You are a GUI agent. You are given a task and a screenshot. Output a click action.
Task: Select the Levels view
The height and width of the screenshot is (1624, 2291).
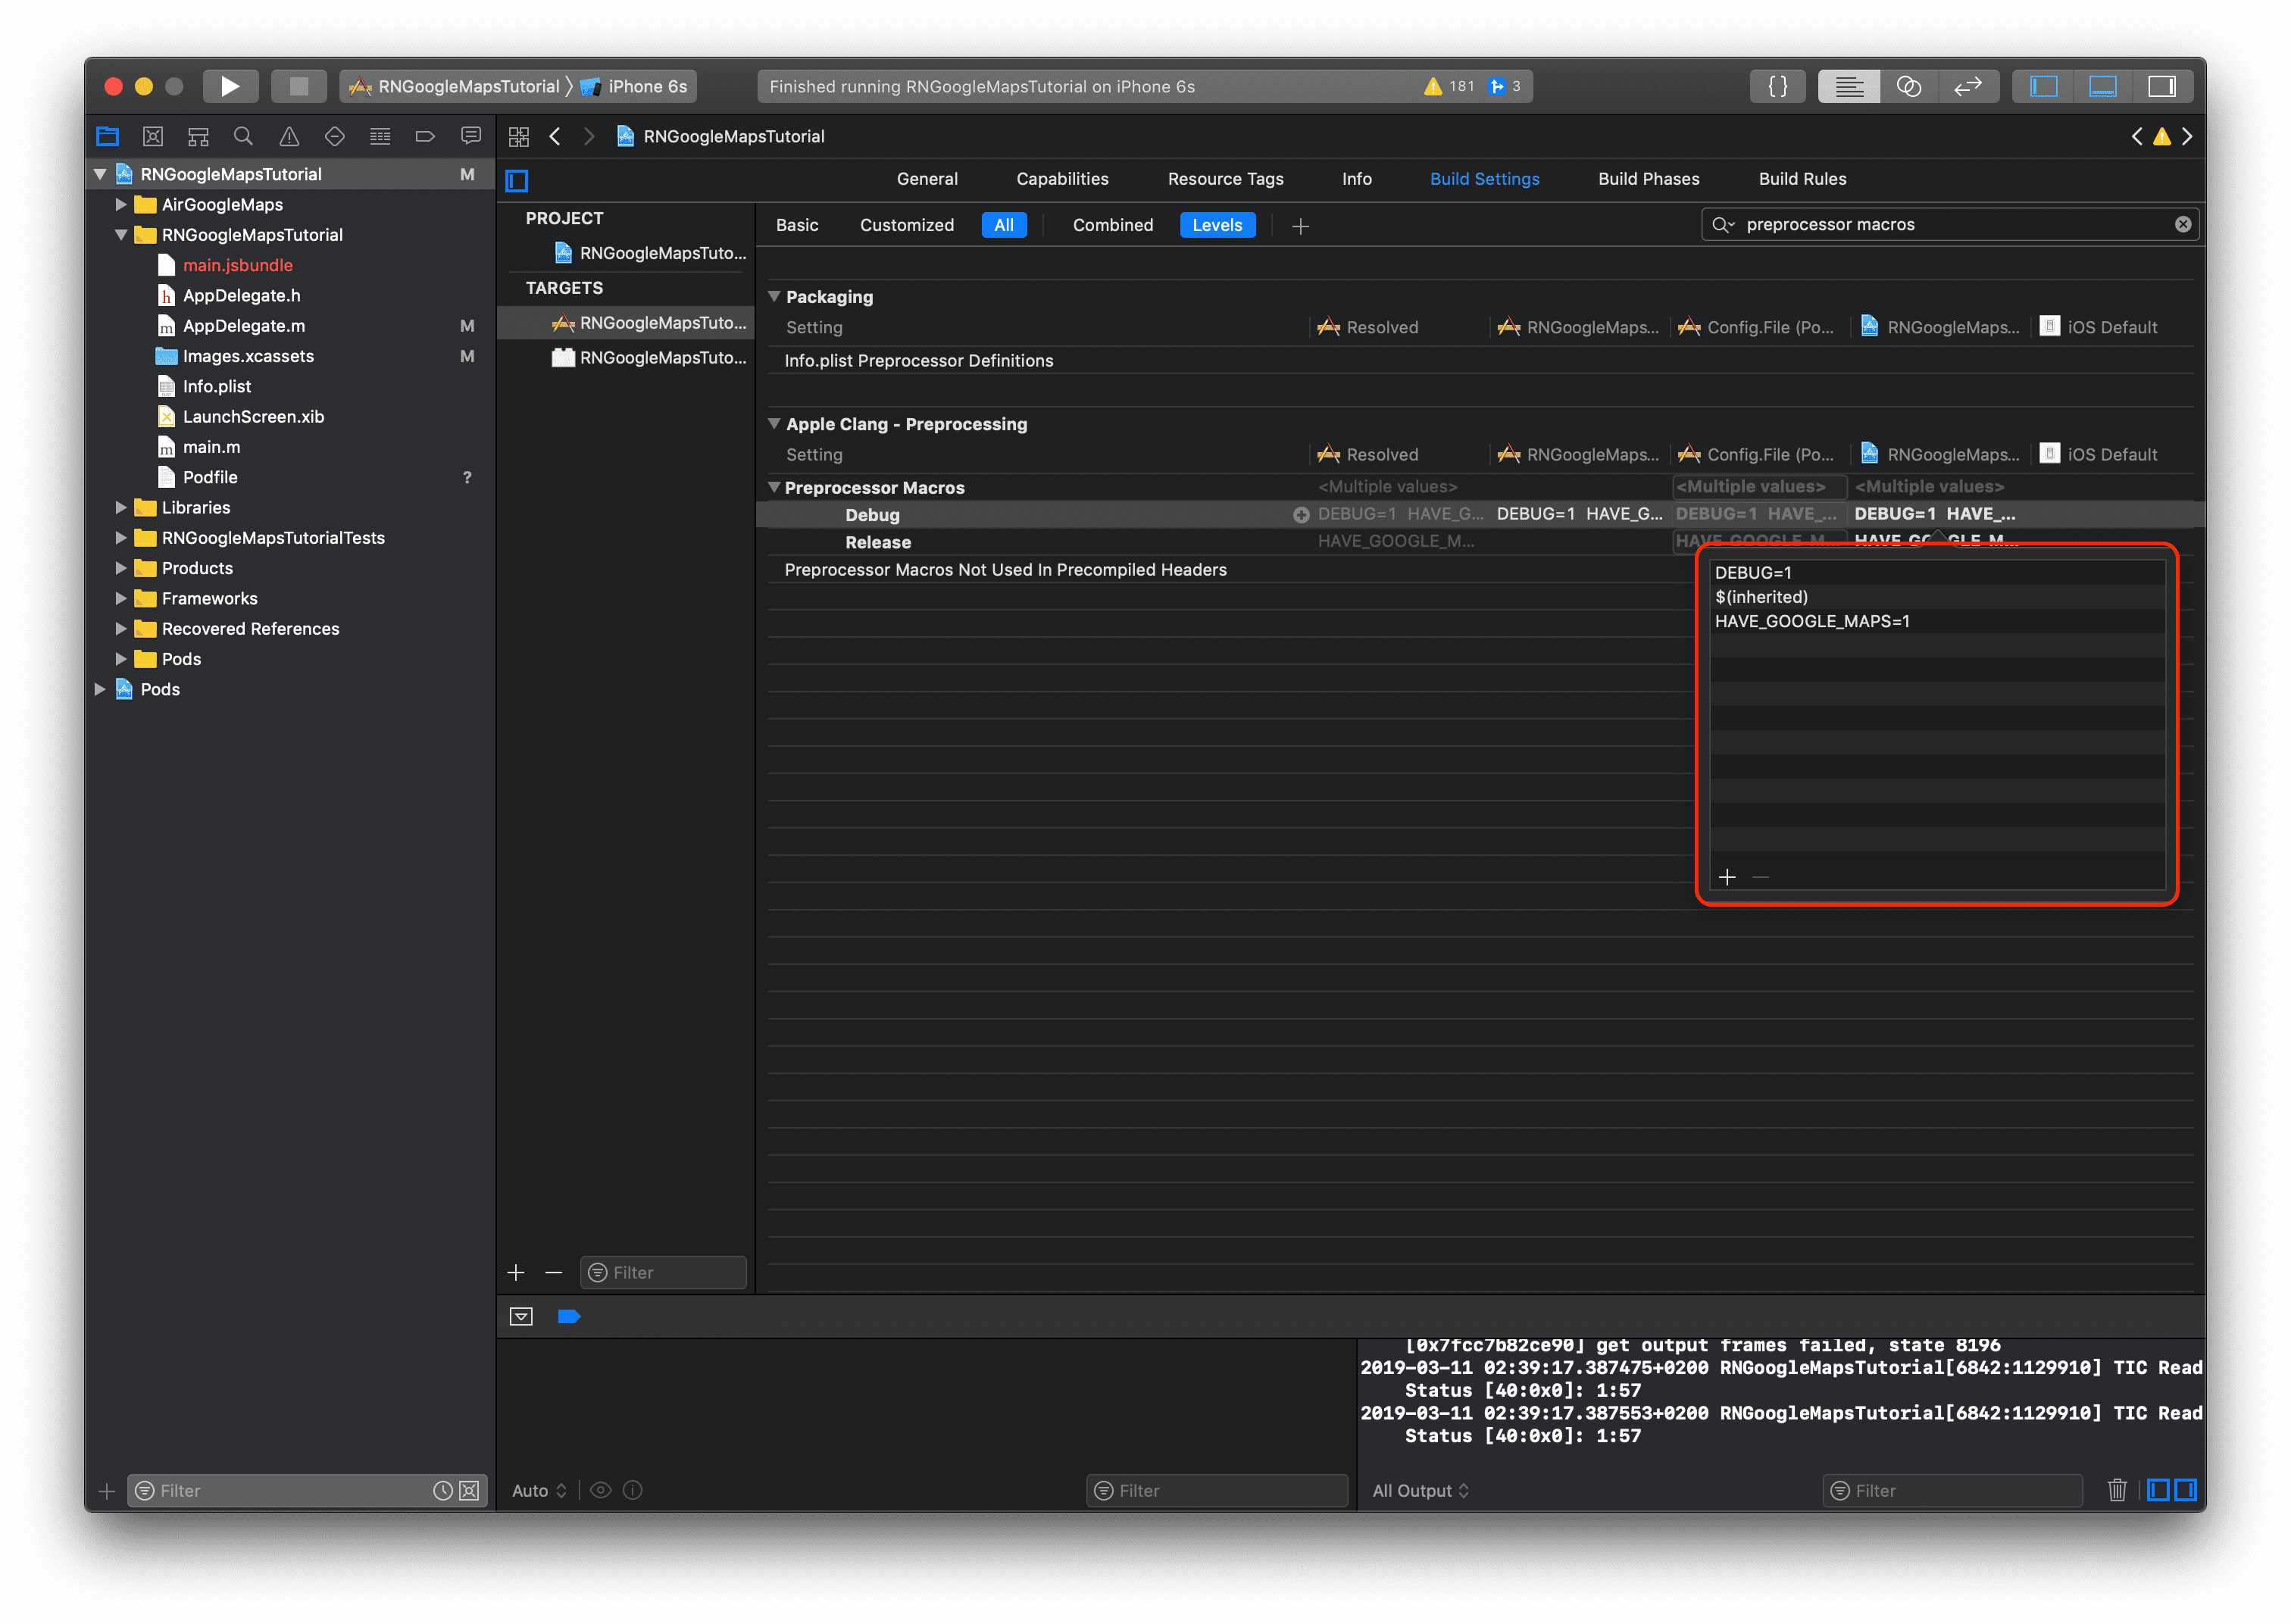pos(1216,225)
